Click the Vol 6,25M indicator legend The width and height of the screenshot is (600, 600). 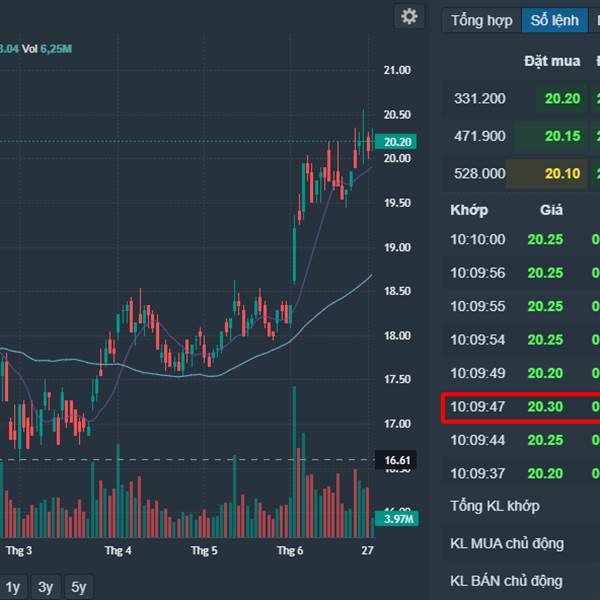[x=47, y=49]
